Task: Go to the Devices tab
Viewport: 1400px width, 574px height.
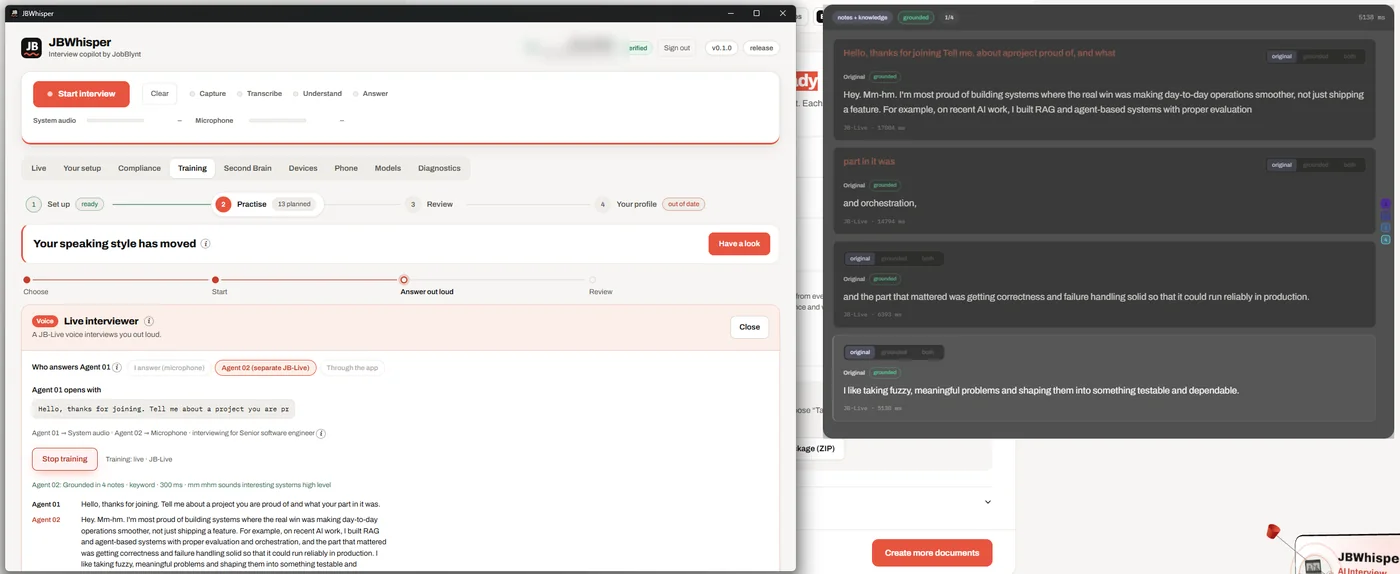Action: tap(303, 168)
